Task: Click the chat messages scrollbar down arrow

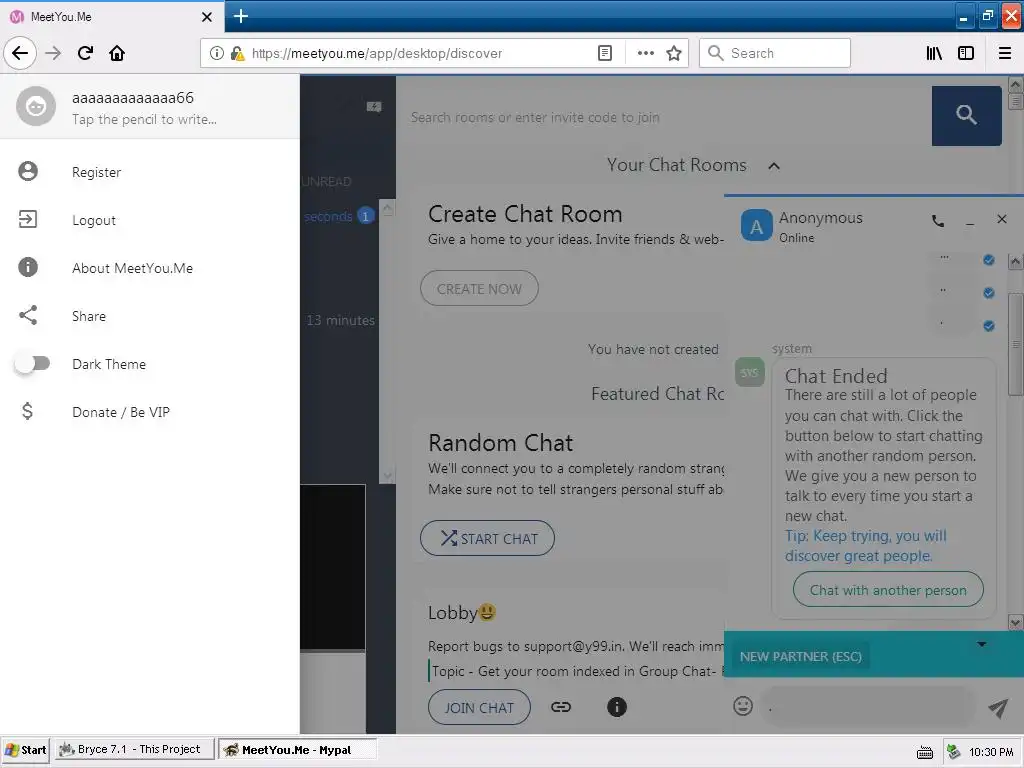Action: tap(1016, 622)
